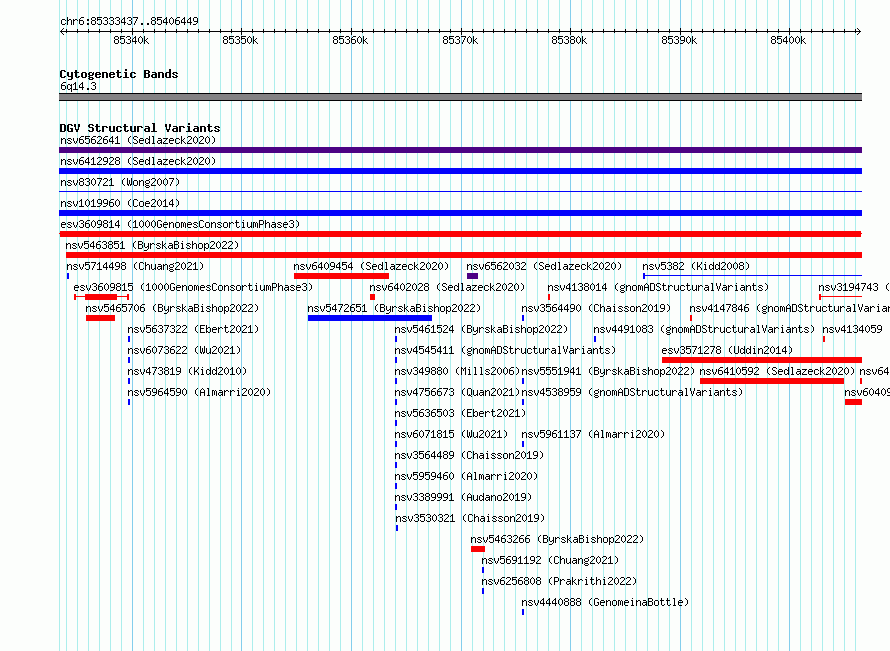This screenshot has width=890, height=651.
Task: Click the DGV Structural Variants track title
Action: pyautogui.click(x=140, y=128)
